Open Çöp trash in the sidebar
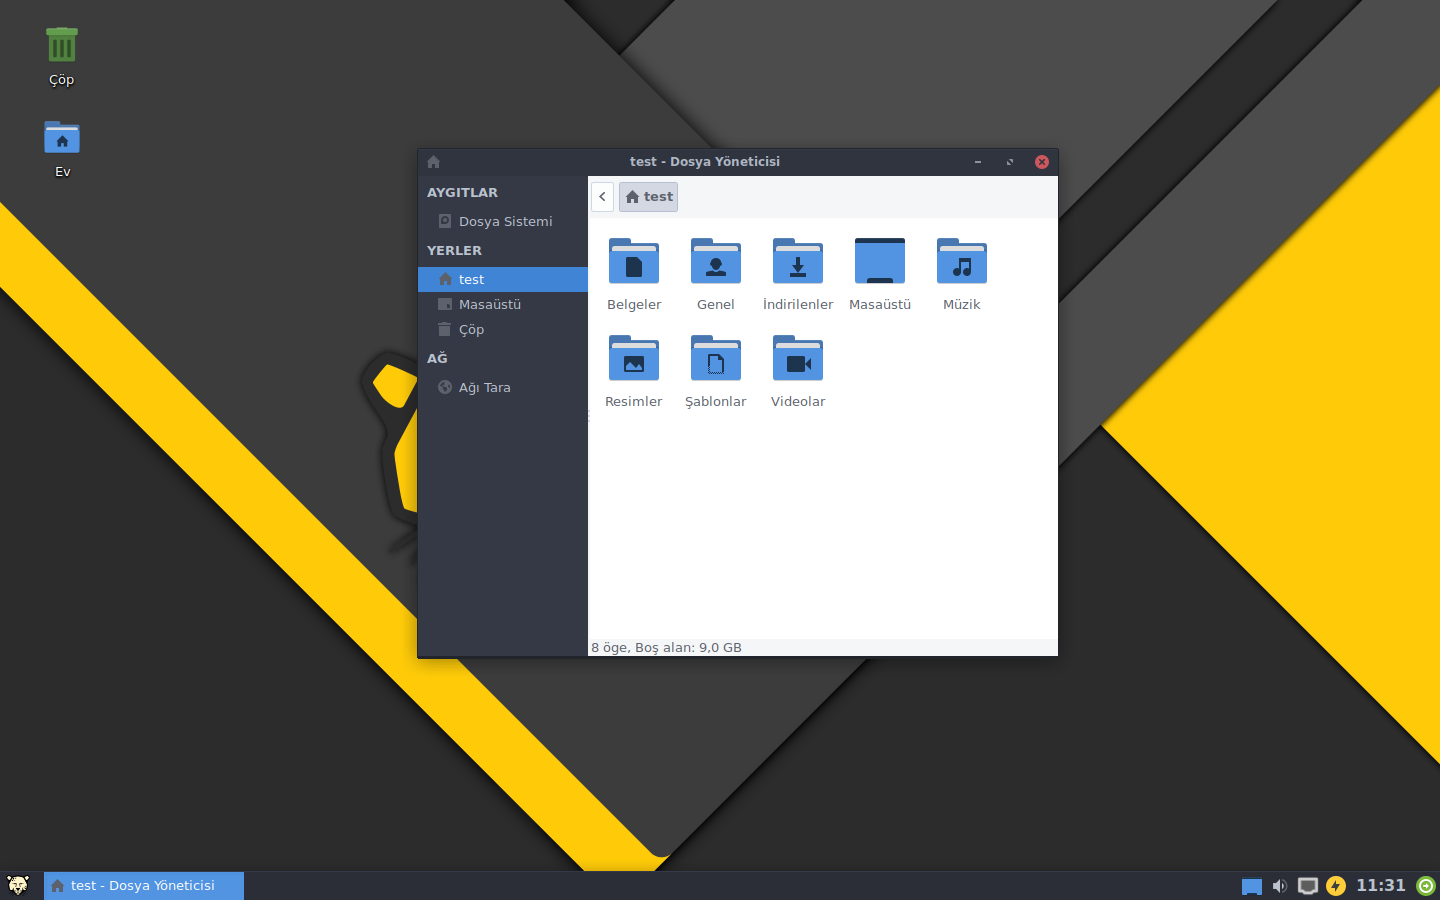This screenshot has width=1440, height=900. coord(503,329)
